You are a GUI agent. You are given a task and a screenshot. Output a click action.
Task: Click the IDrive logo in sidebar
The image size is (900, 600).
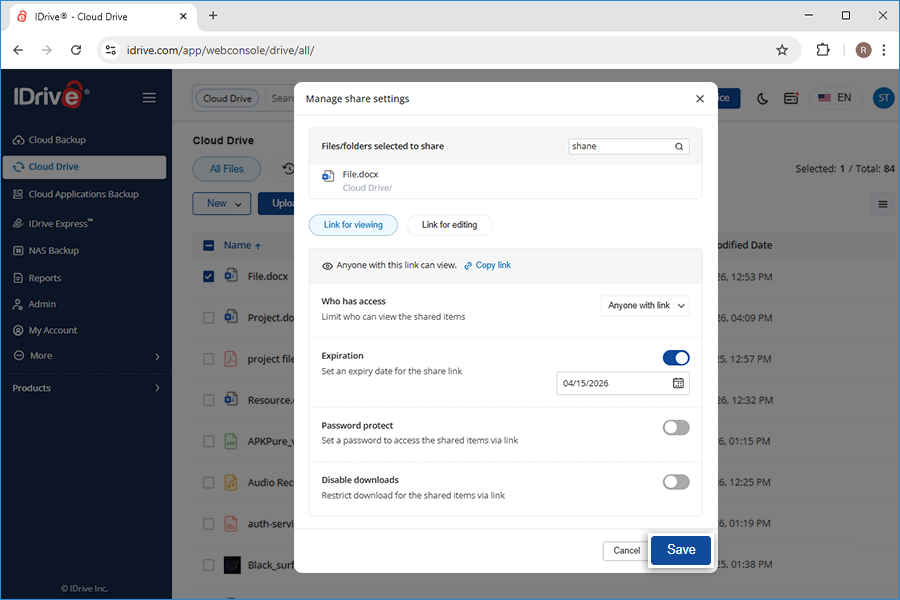(51, 95)
